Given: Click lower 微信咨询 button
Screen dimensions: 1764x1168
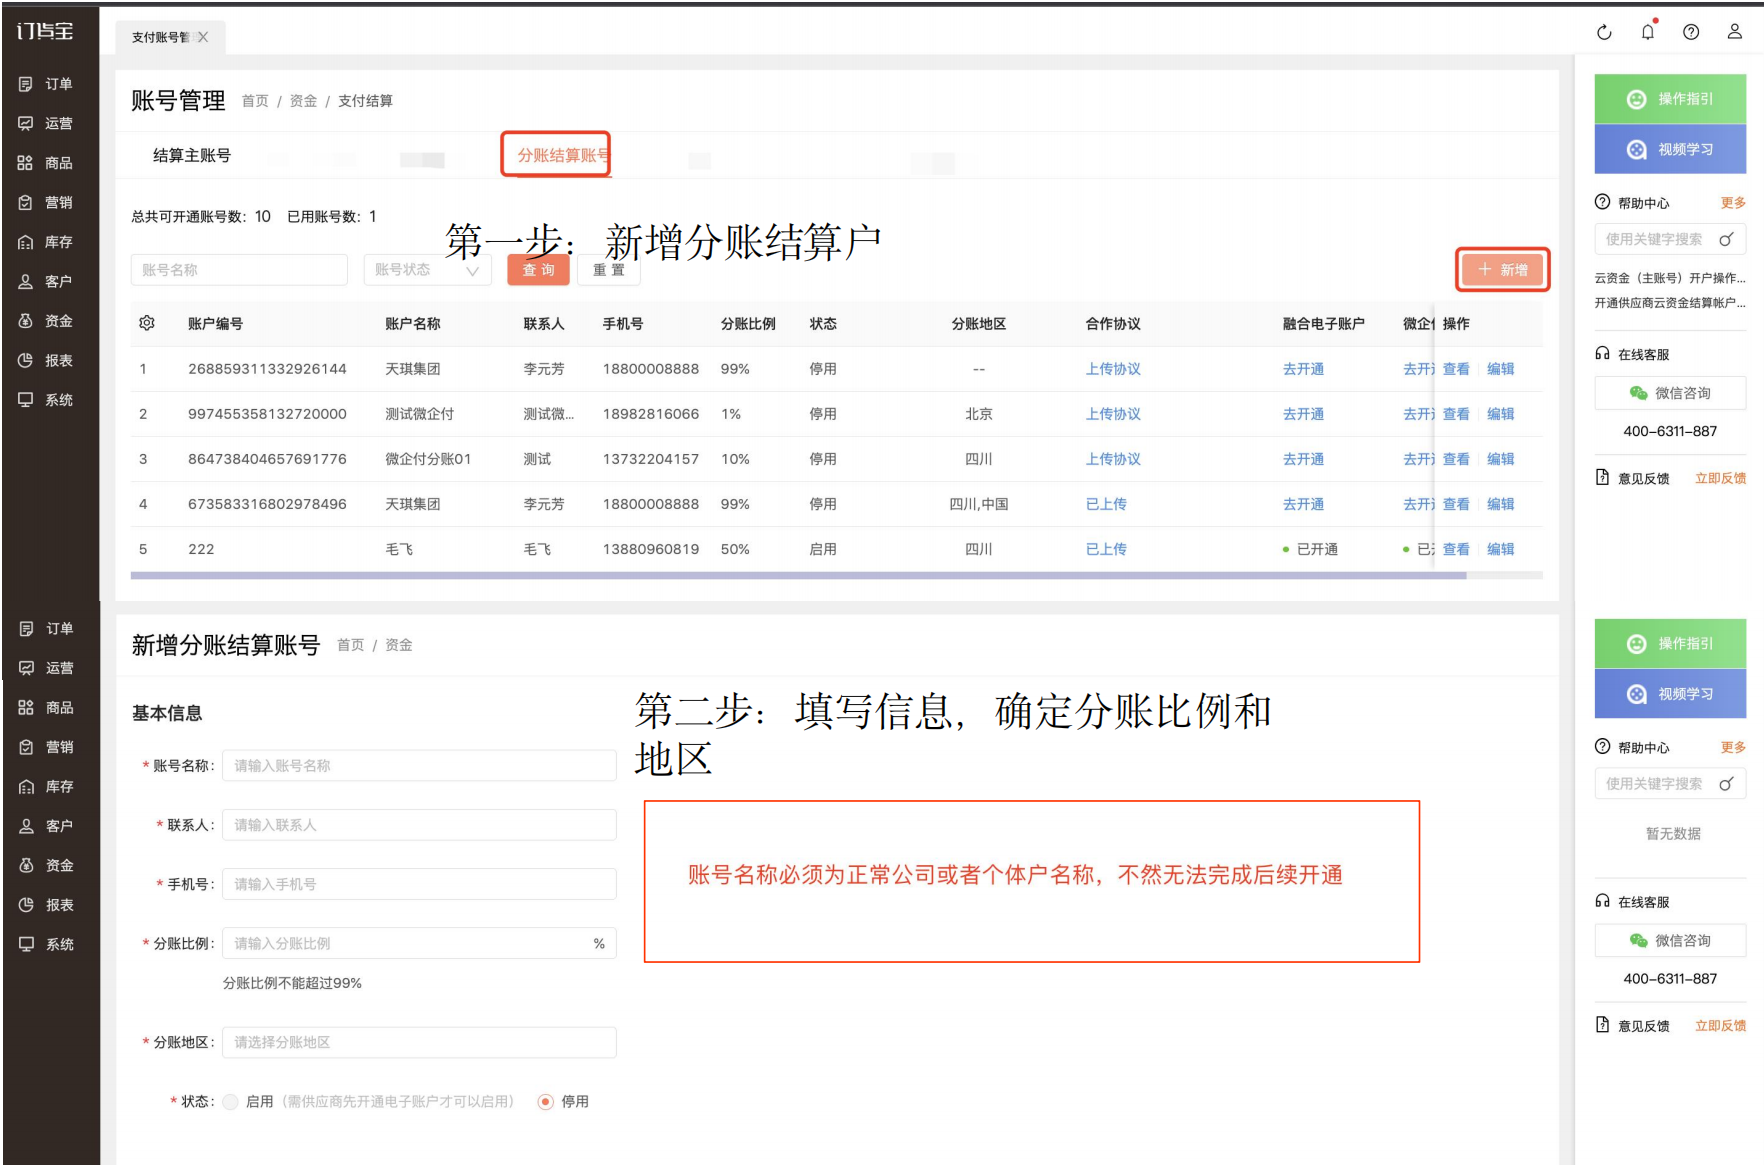Looking at the screenshot, I should point(1670,941).
